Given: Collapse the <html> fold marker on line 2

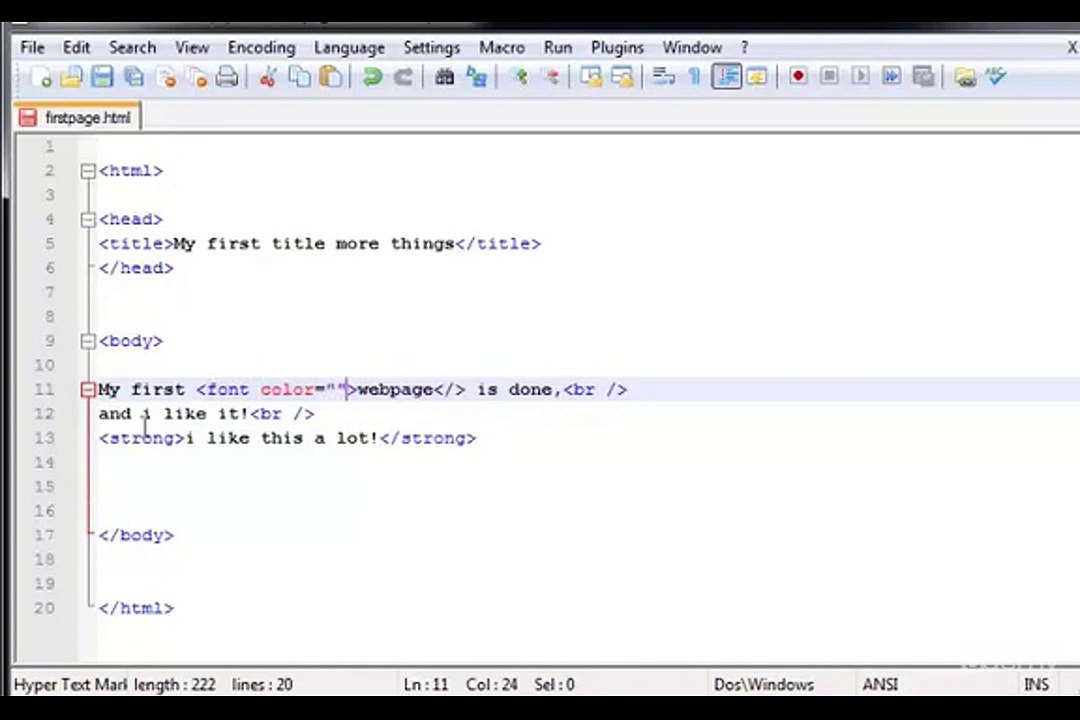Looking at the screenshot, I should point(88,171).
